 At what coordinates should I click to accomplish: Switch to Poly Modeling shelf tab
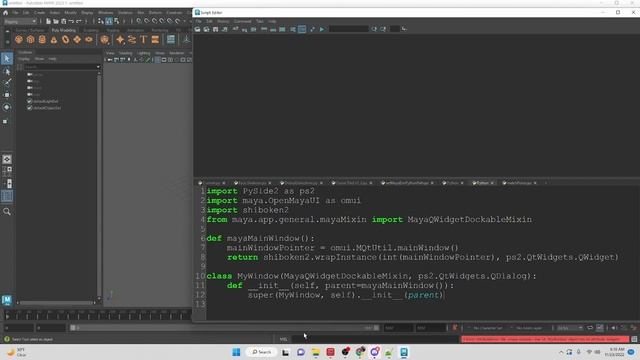(x=64, y=30)
